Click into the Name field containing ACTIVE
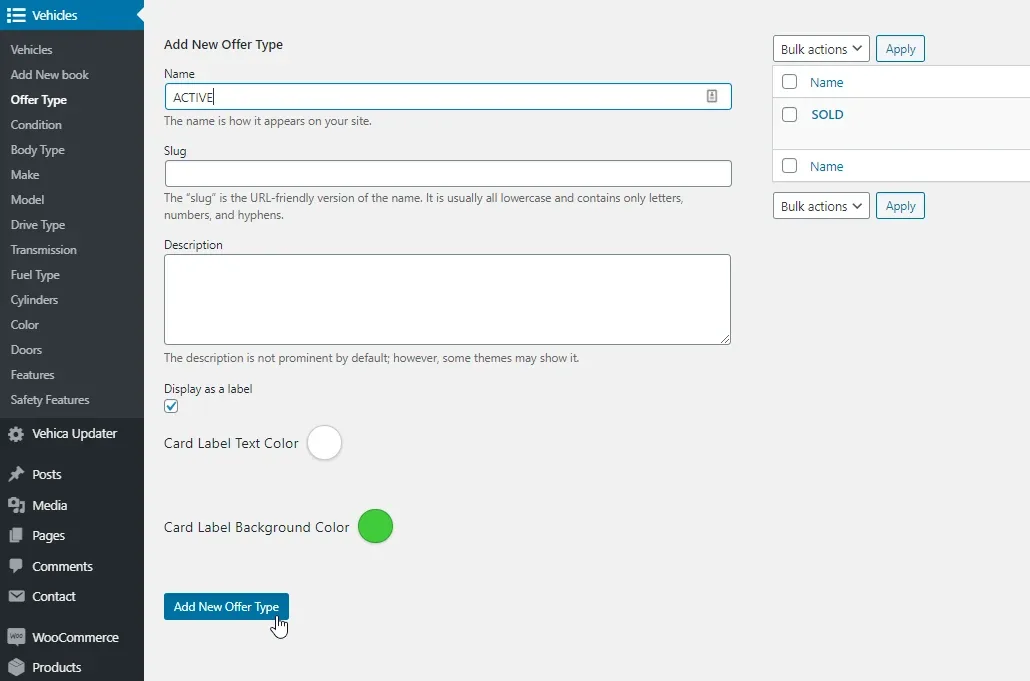This screenshot has width=1030, height=681. click(448, 97)
